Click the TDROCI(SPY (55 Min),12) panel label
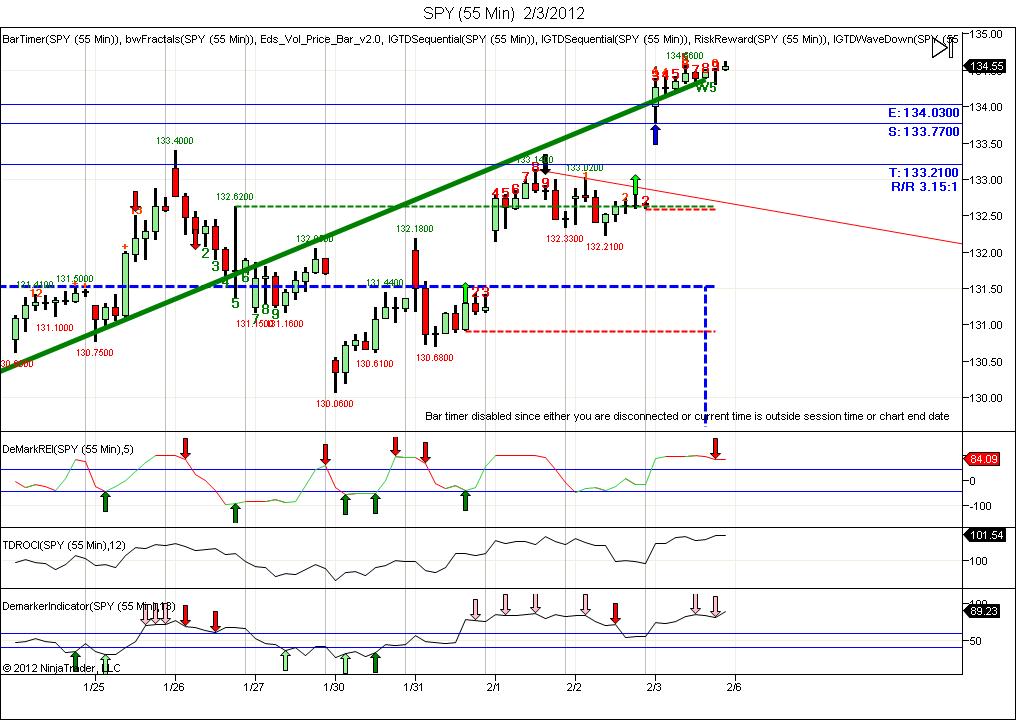Image resolution: width=1016 pixels, height=720 pixels. pos(64,545)
